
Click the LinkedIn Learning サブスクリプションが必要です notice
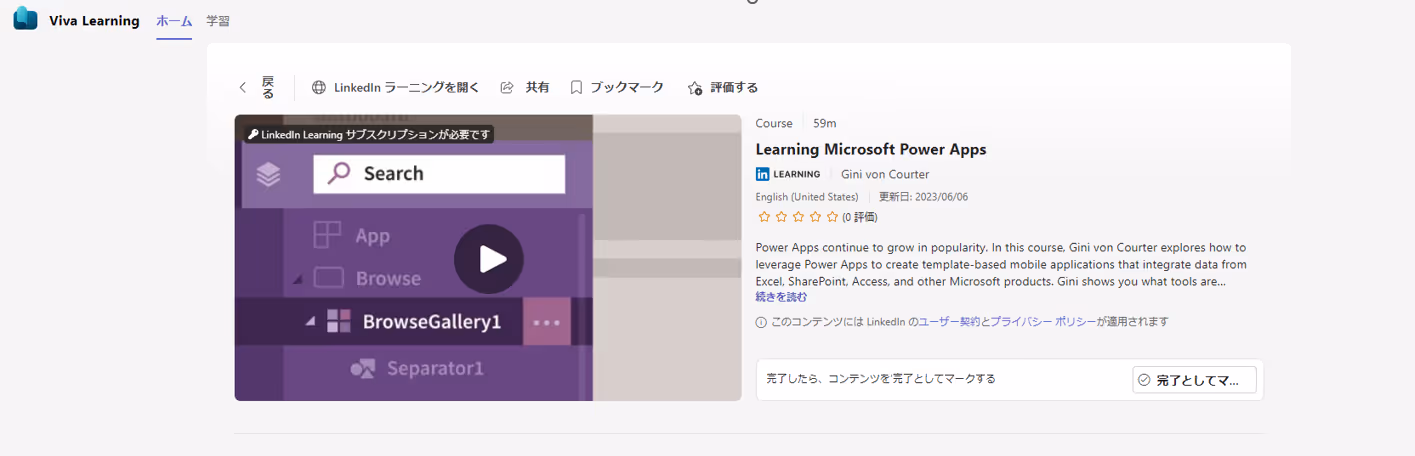(x=369, y=134)
